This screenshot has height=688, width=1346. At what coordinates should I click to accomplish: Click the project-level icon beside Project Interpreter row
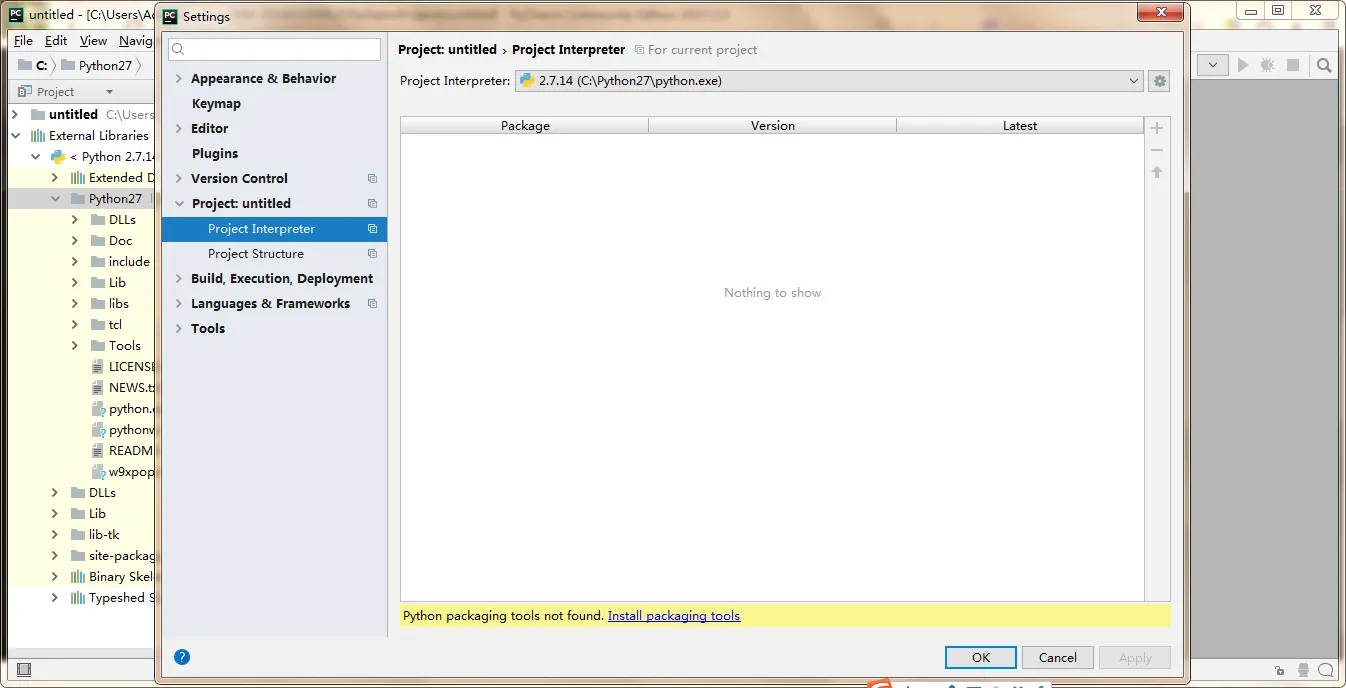[x=372, y=229]
